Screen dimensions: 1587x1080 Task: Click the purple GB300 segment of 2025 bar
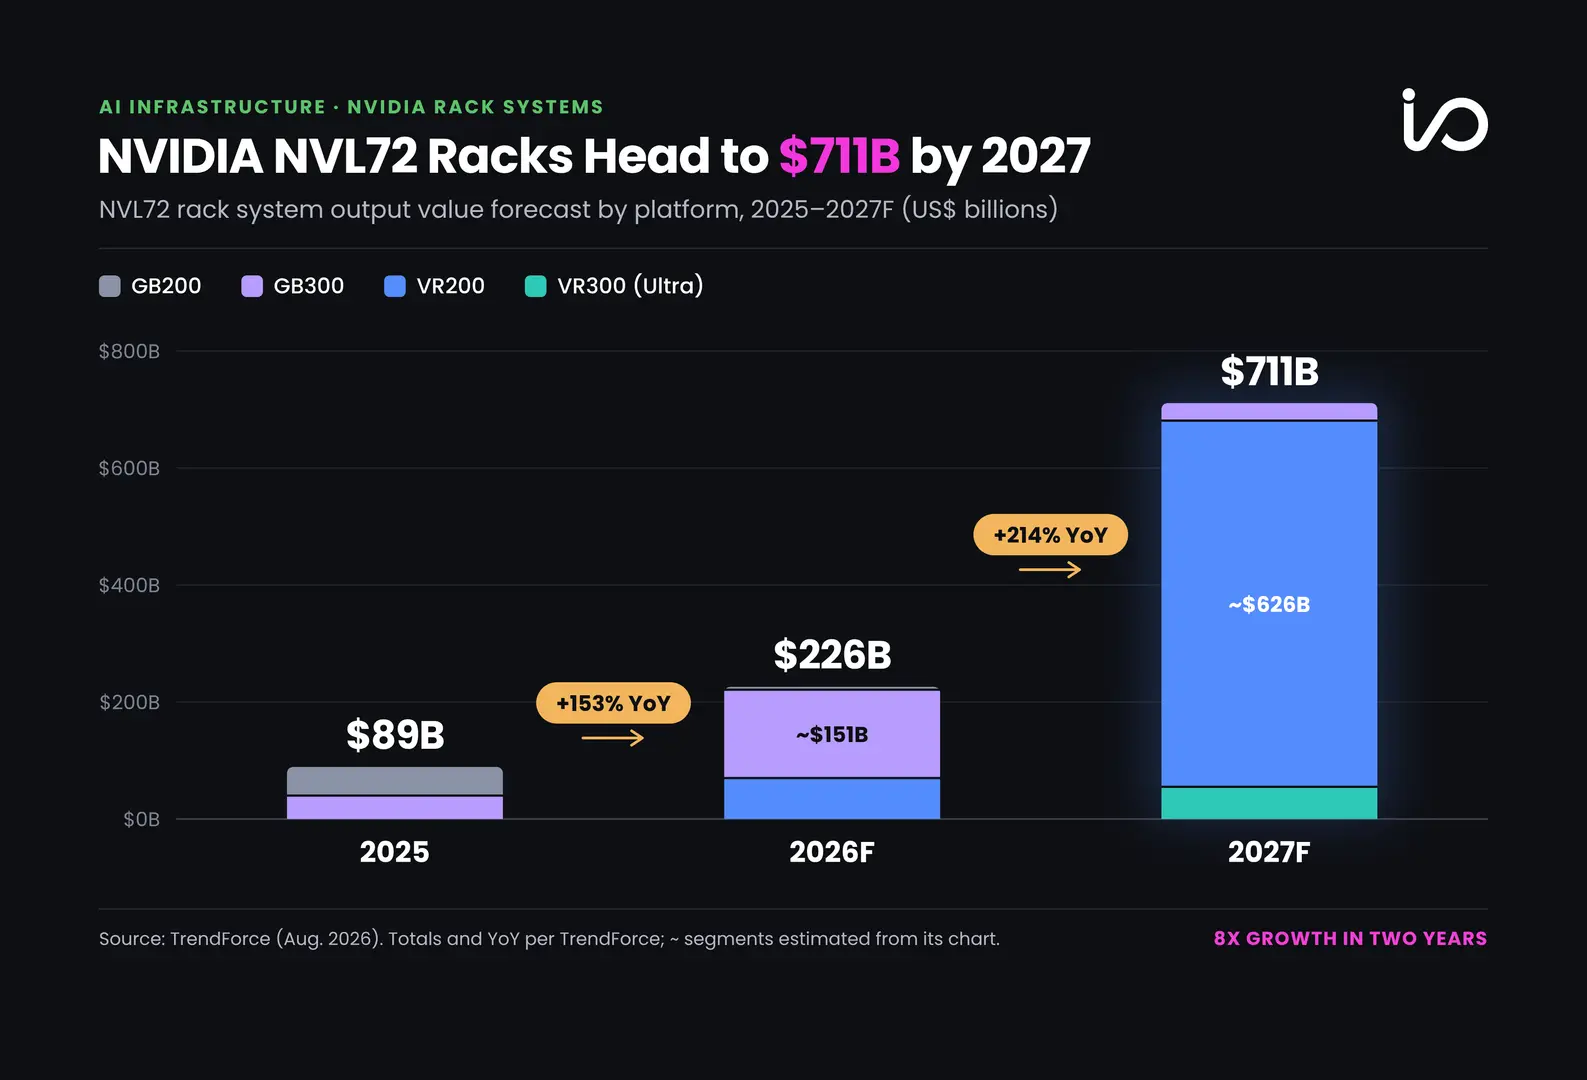click(x=395, y=808)
